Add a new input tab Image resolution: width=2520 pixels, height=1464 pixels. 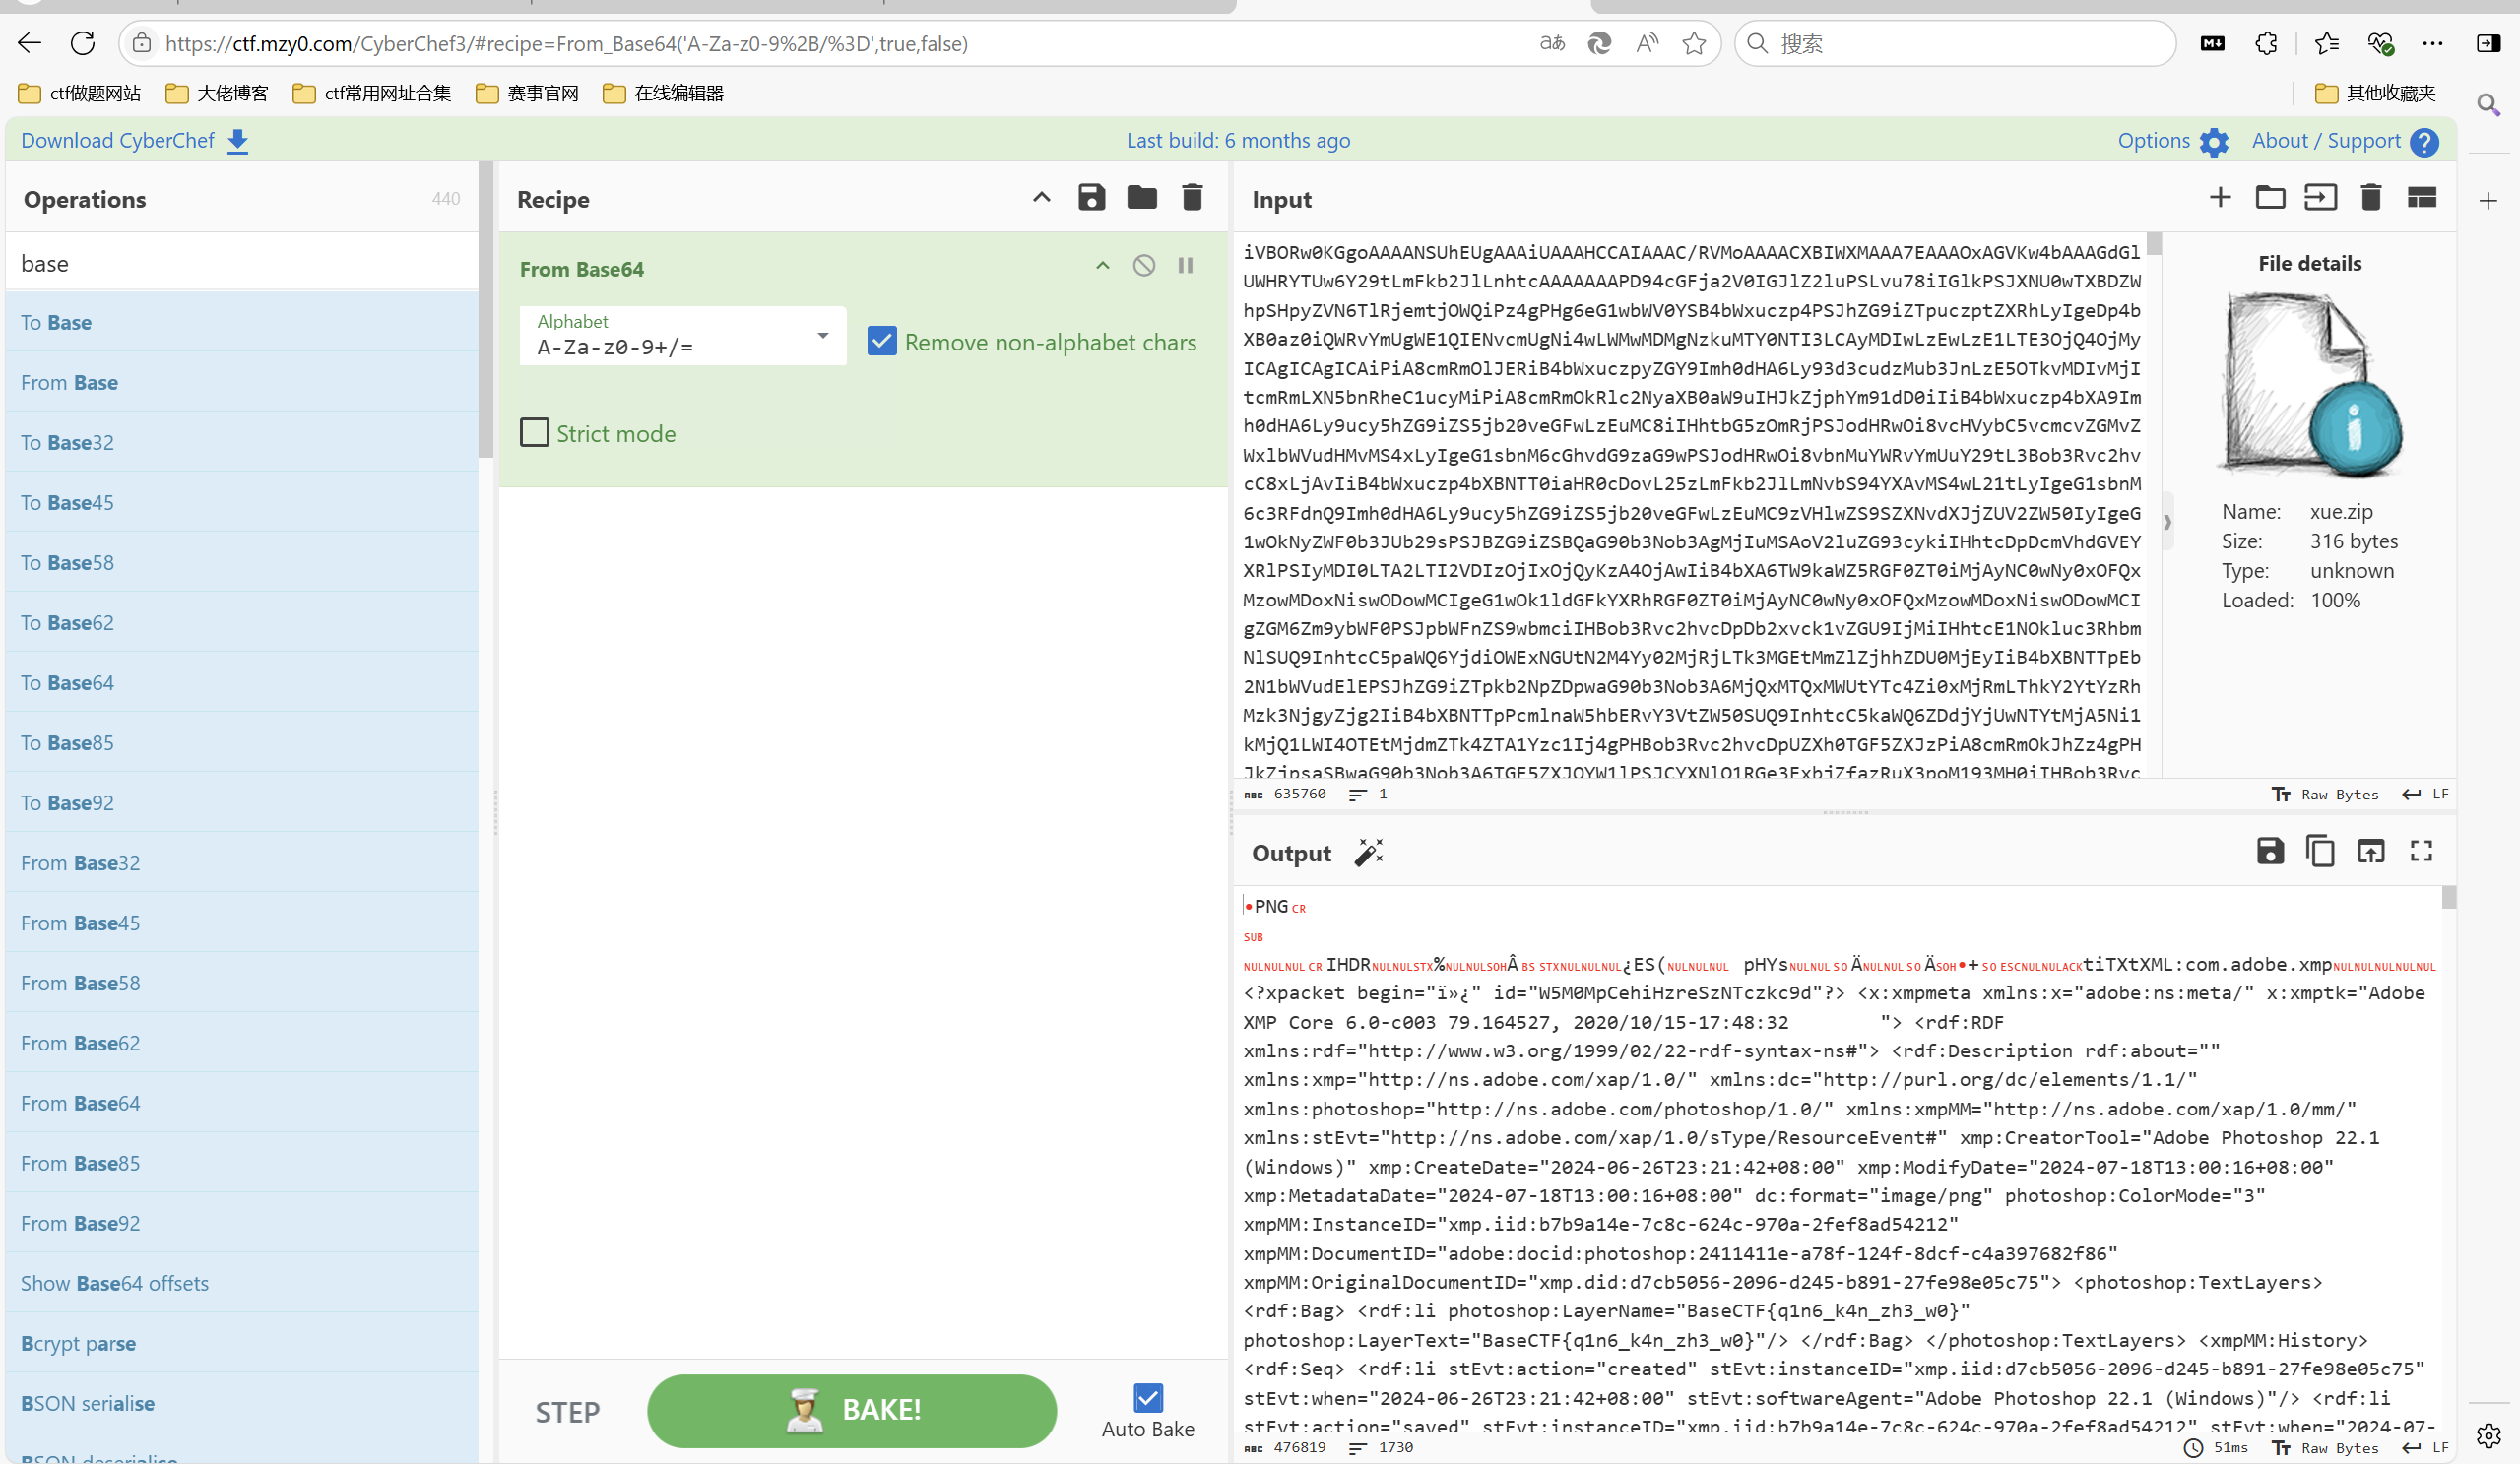pos(2219,198)
